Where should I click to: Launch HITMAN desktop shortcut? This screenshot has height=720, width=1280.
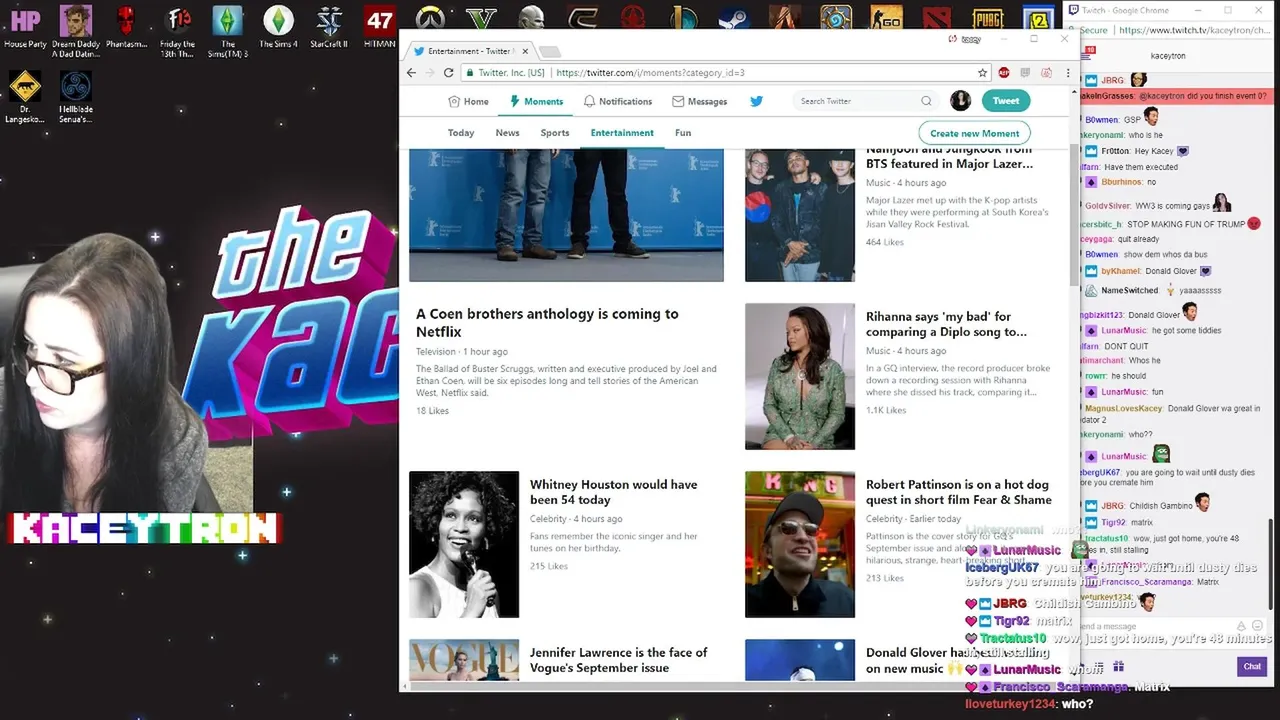click(x=380, y=28)
